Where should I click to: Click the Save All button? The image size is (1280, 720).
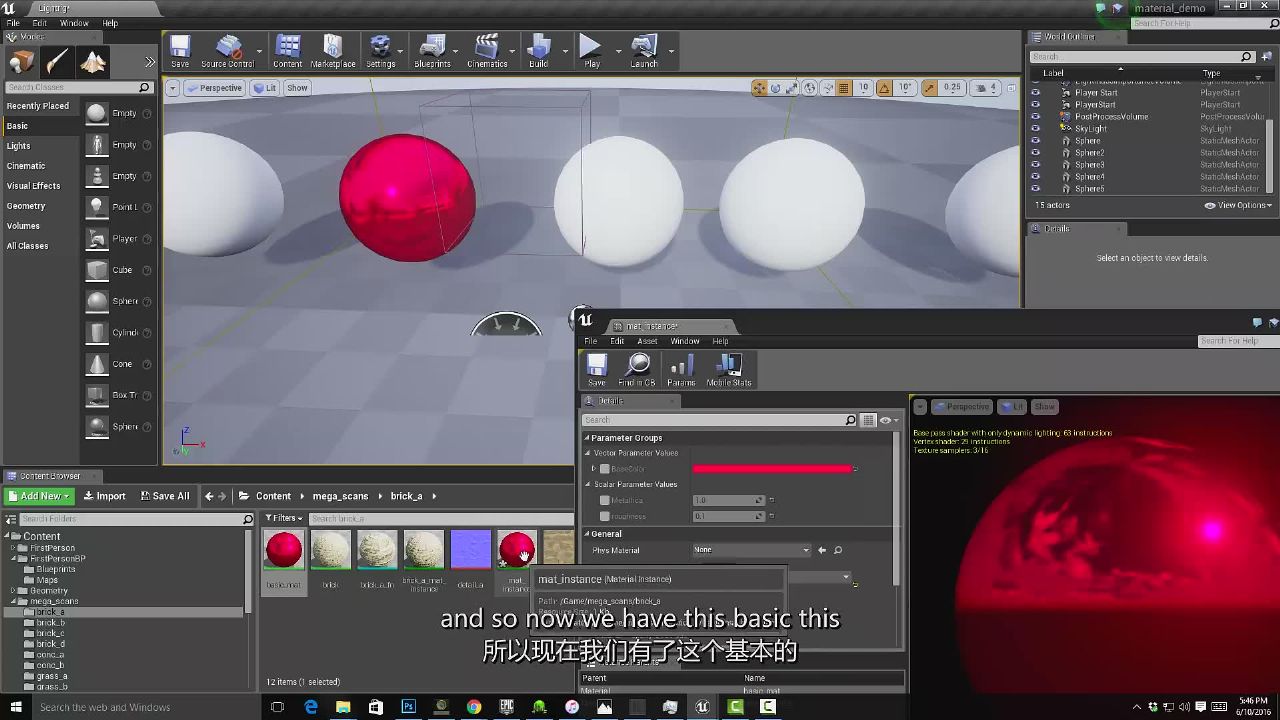[x=163, y=496]
